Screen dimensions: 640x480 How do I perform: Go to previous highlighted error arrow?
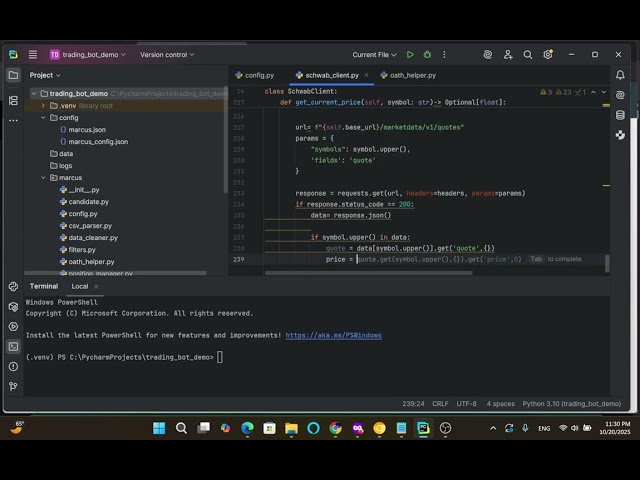[593, 92]
